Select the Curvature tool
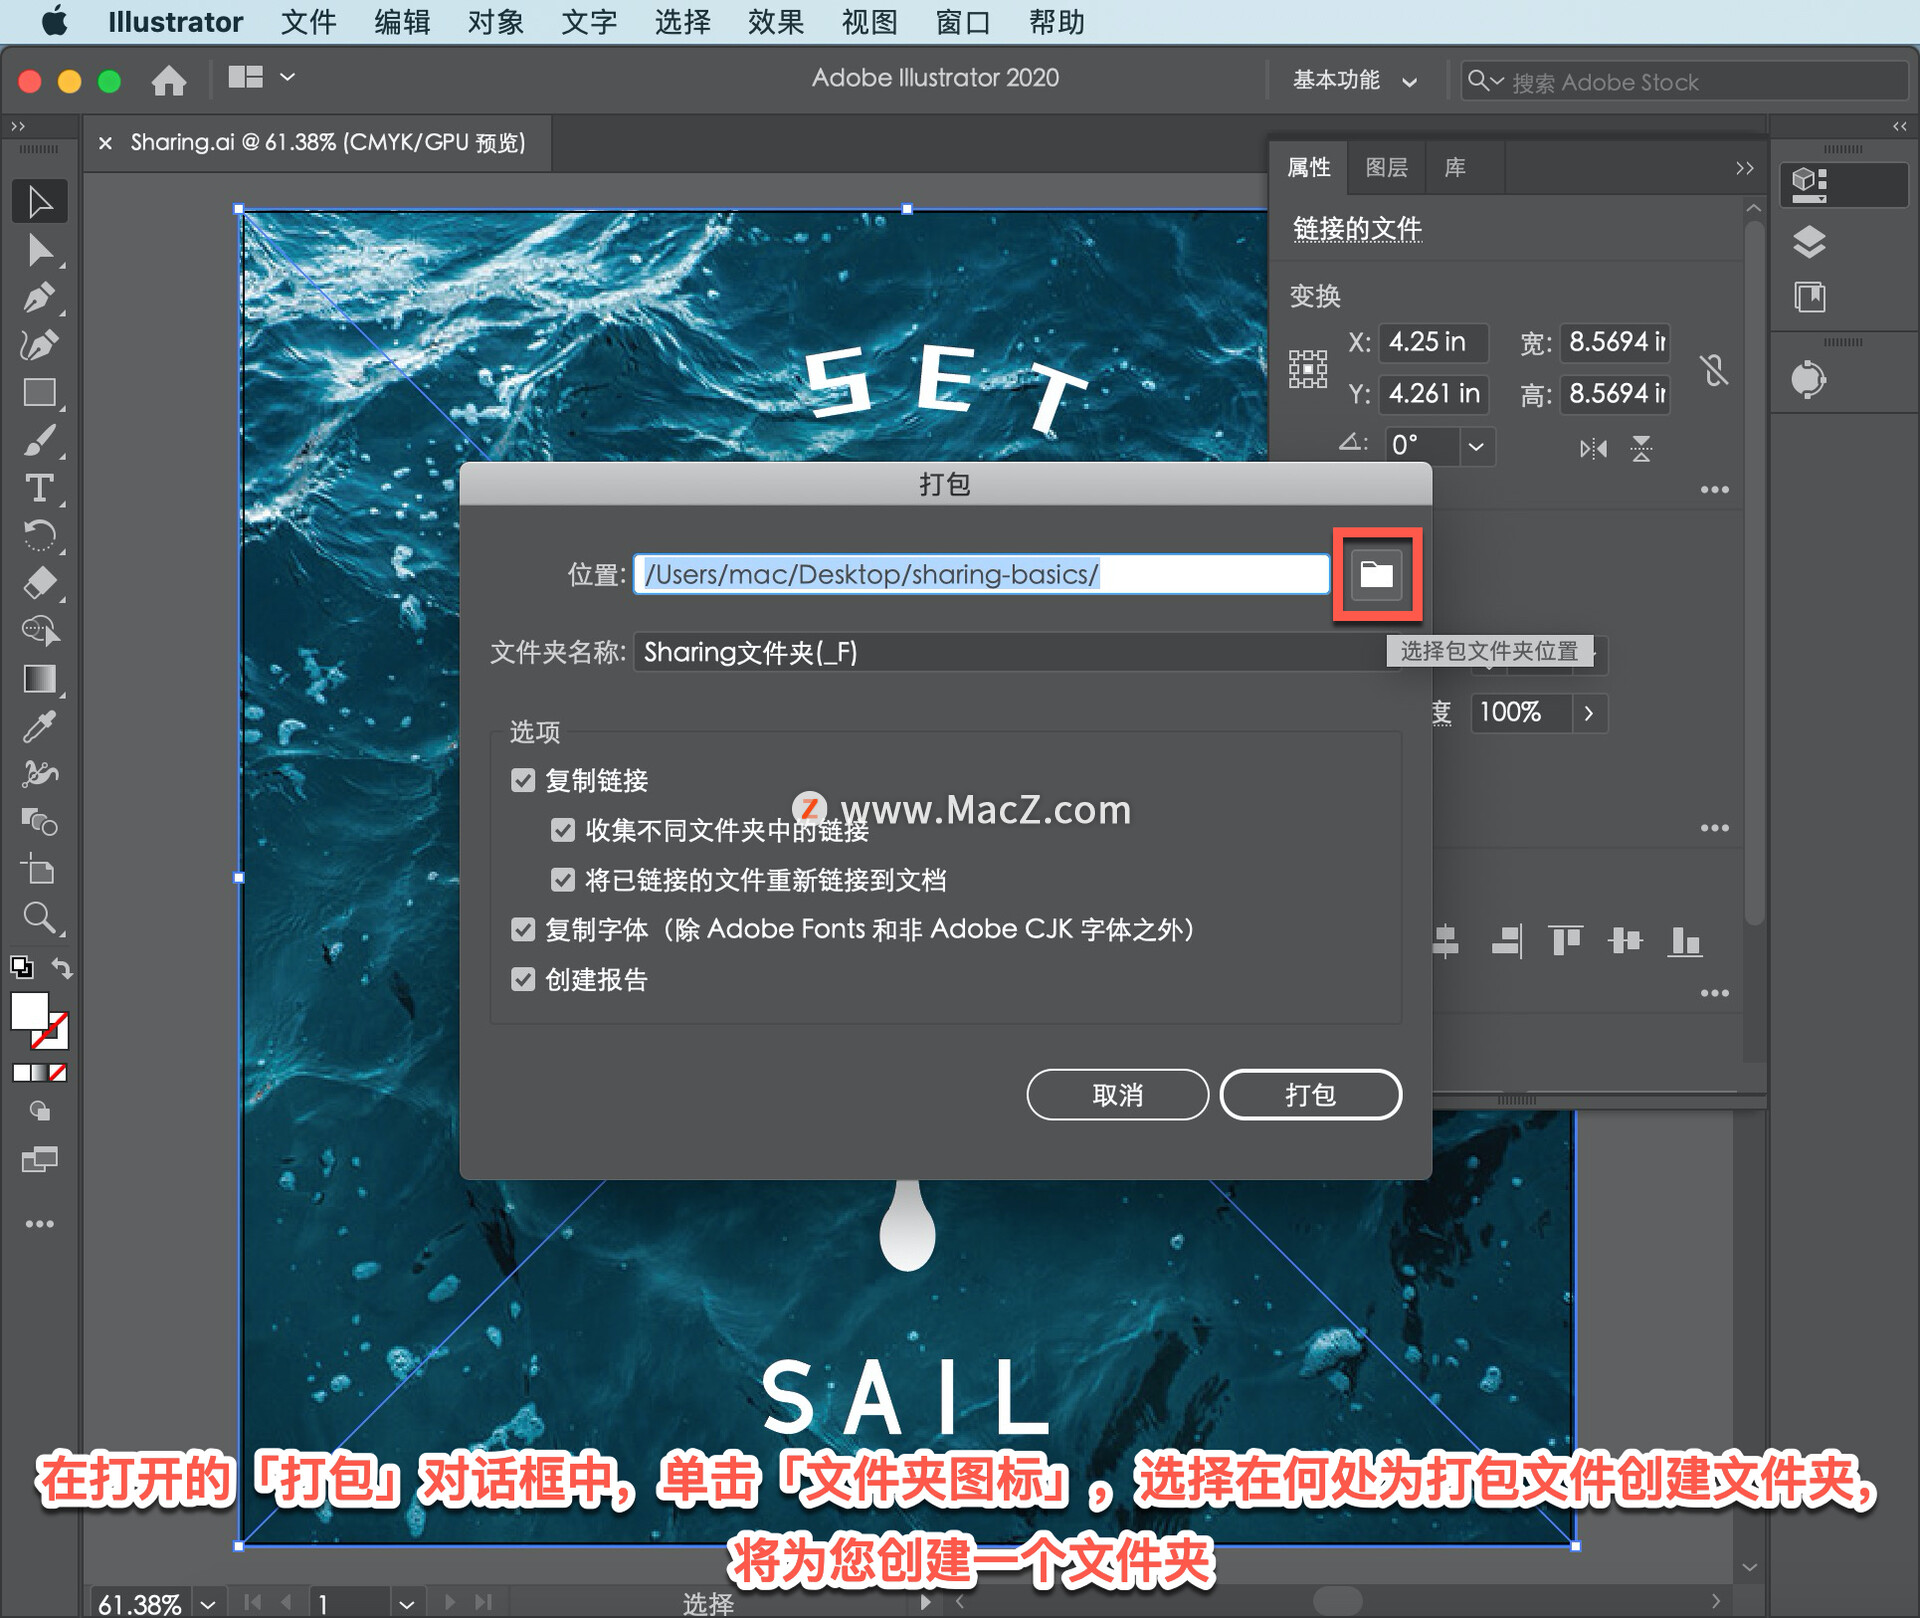1920x1618 pixels. click(40, 344)
